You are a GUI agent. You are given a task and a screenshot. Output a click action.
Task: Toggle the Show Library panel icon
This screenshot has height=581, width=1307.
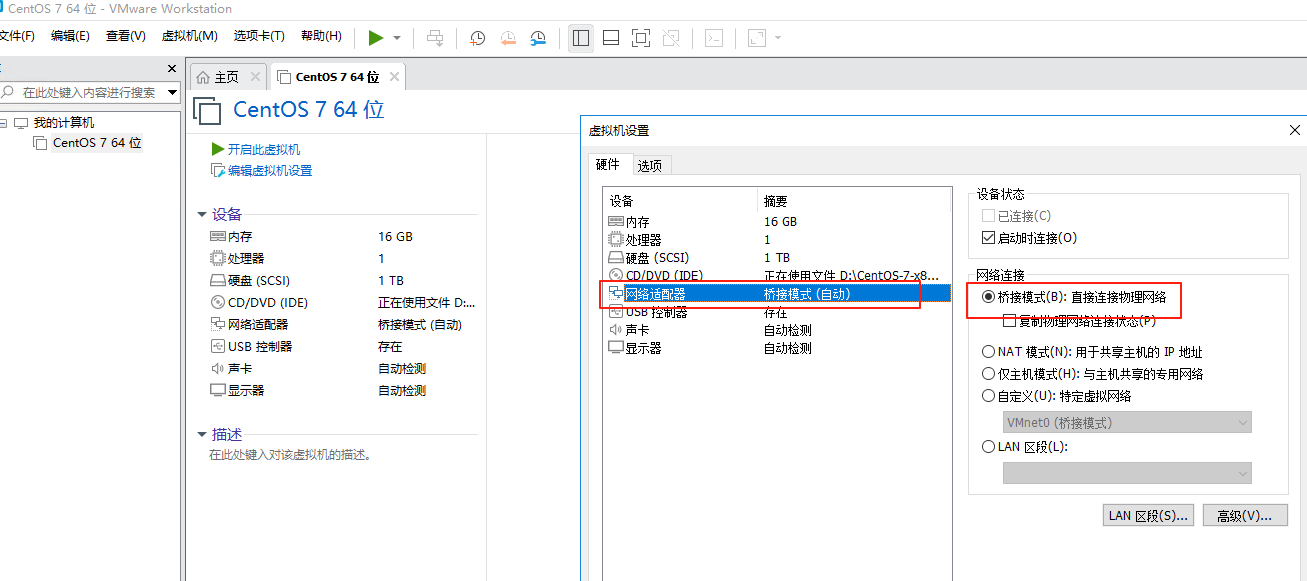coord(581,37)
